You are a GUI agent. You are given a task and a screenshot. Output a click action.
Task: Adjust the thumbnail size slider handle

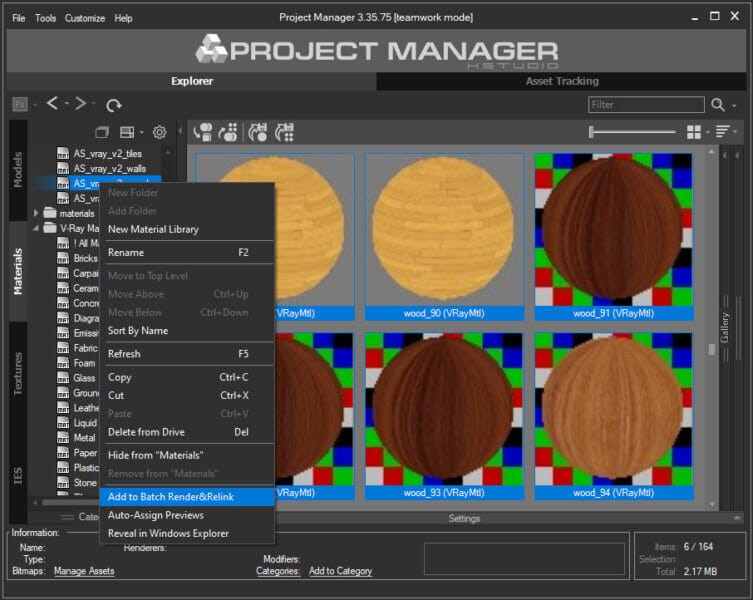[592, 132]
